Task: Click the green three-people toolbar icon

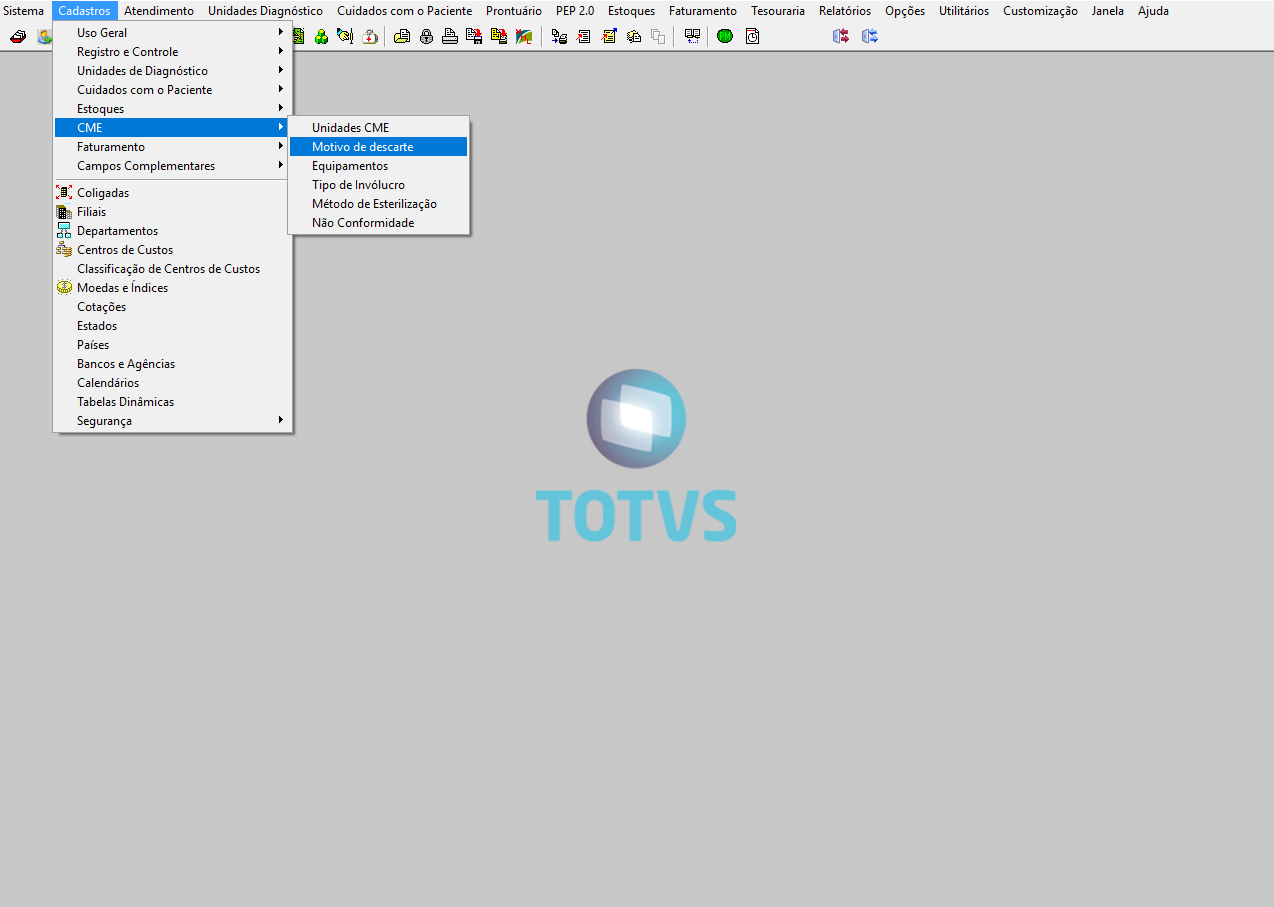Action: [x=320, y=36]
